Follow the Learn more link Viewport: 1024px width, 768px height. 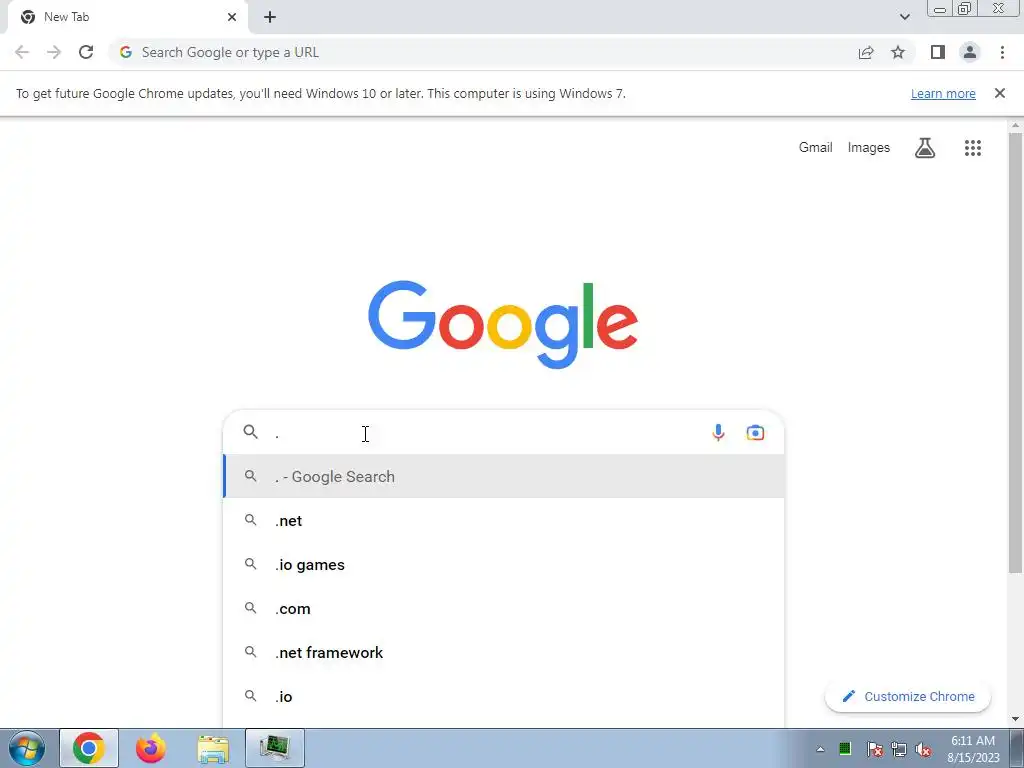coord(943,93)
